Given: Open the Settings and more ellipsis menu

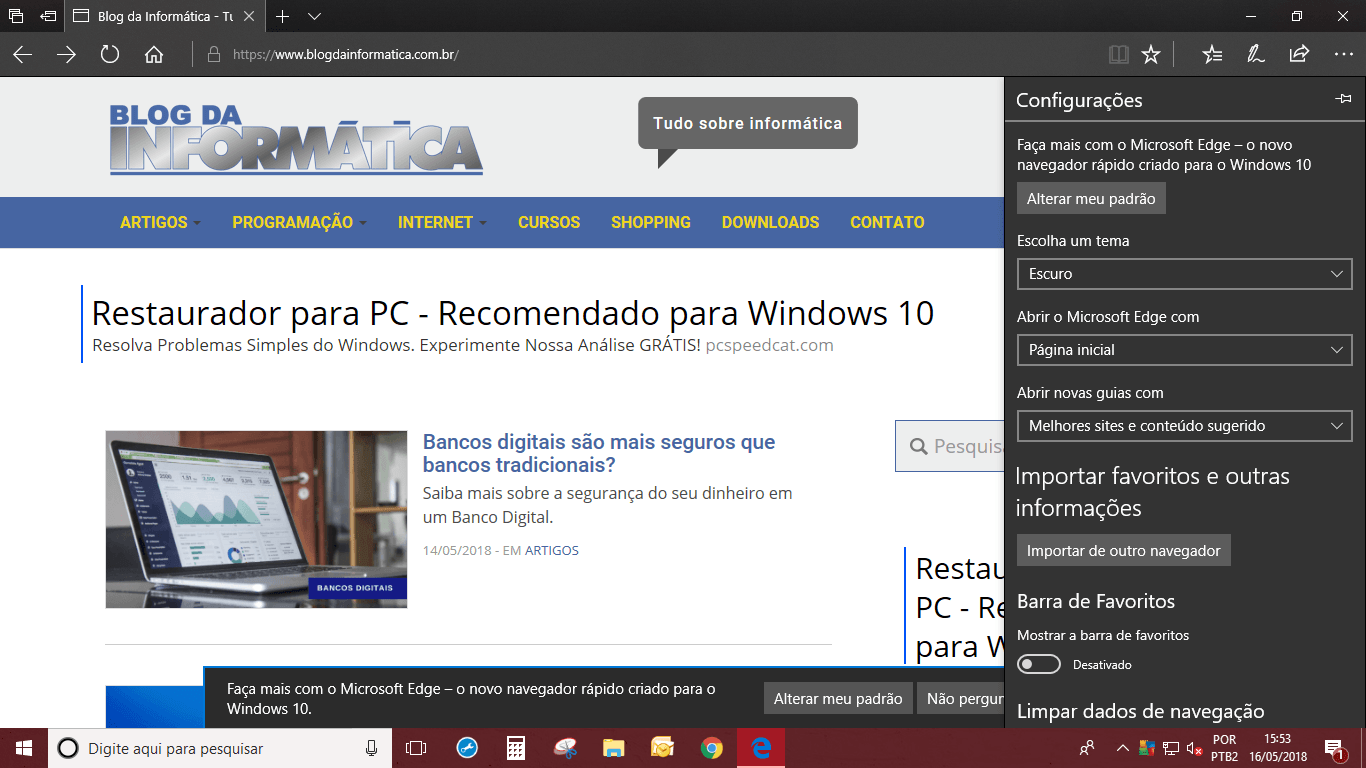Looking at the screenshot, I should (1343, 55).
